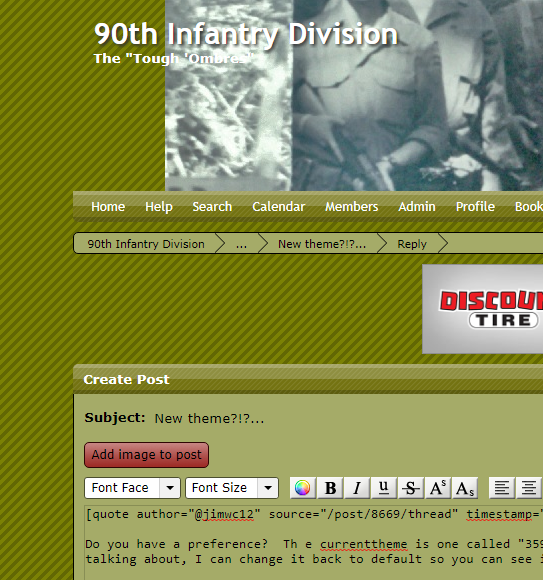Toggle underline formatting
This screenshot has height=580, width=543.
(384, 488)
